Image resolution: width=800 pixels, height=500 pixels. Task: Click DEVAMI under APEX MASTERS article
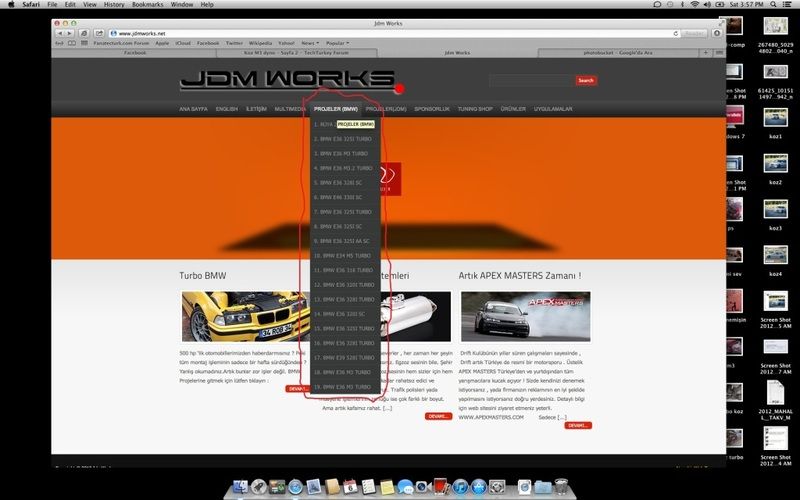click(578, 425)
